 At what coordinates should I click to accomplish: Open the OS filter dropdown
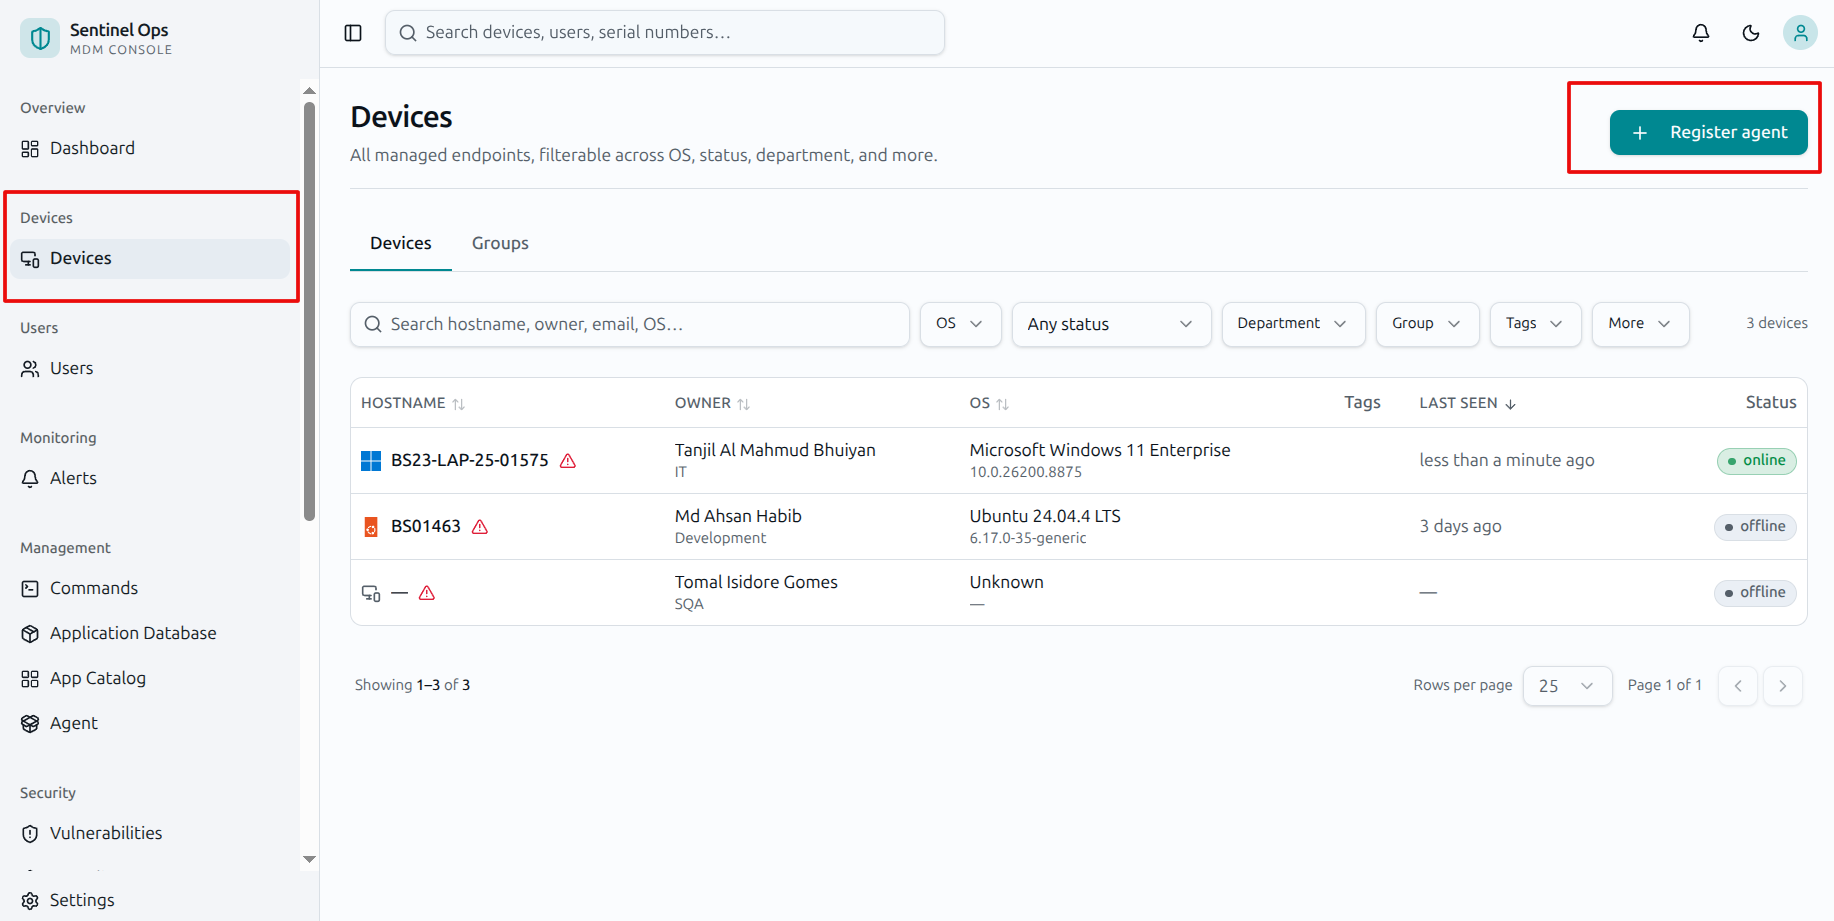pos(960,324)
